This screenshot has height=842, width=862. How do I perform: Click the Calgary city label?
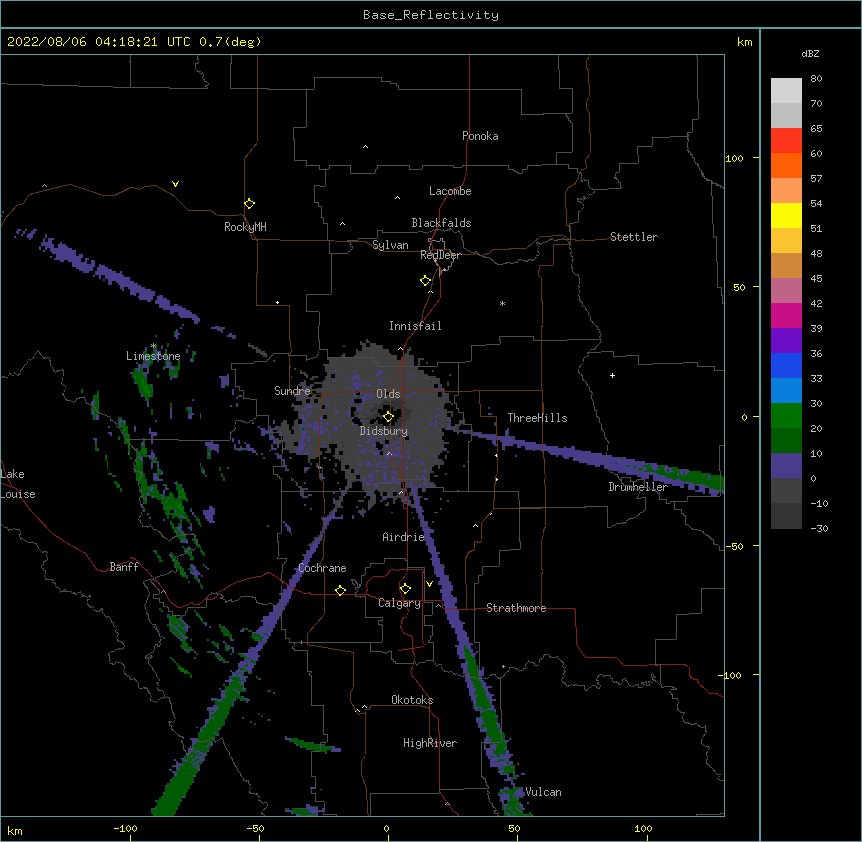(399, 603)
